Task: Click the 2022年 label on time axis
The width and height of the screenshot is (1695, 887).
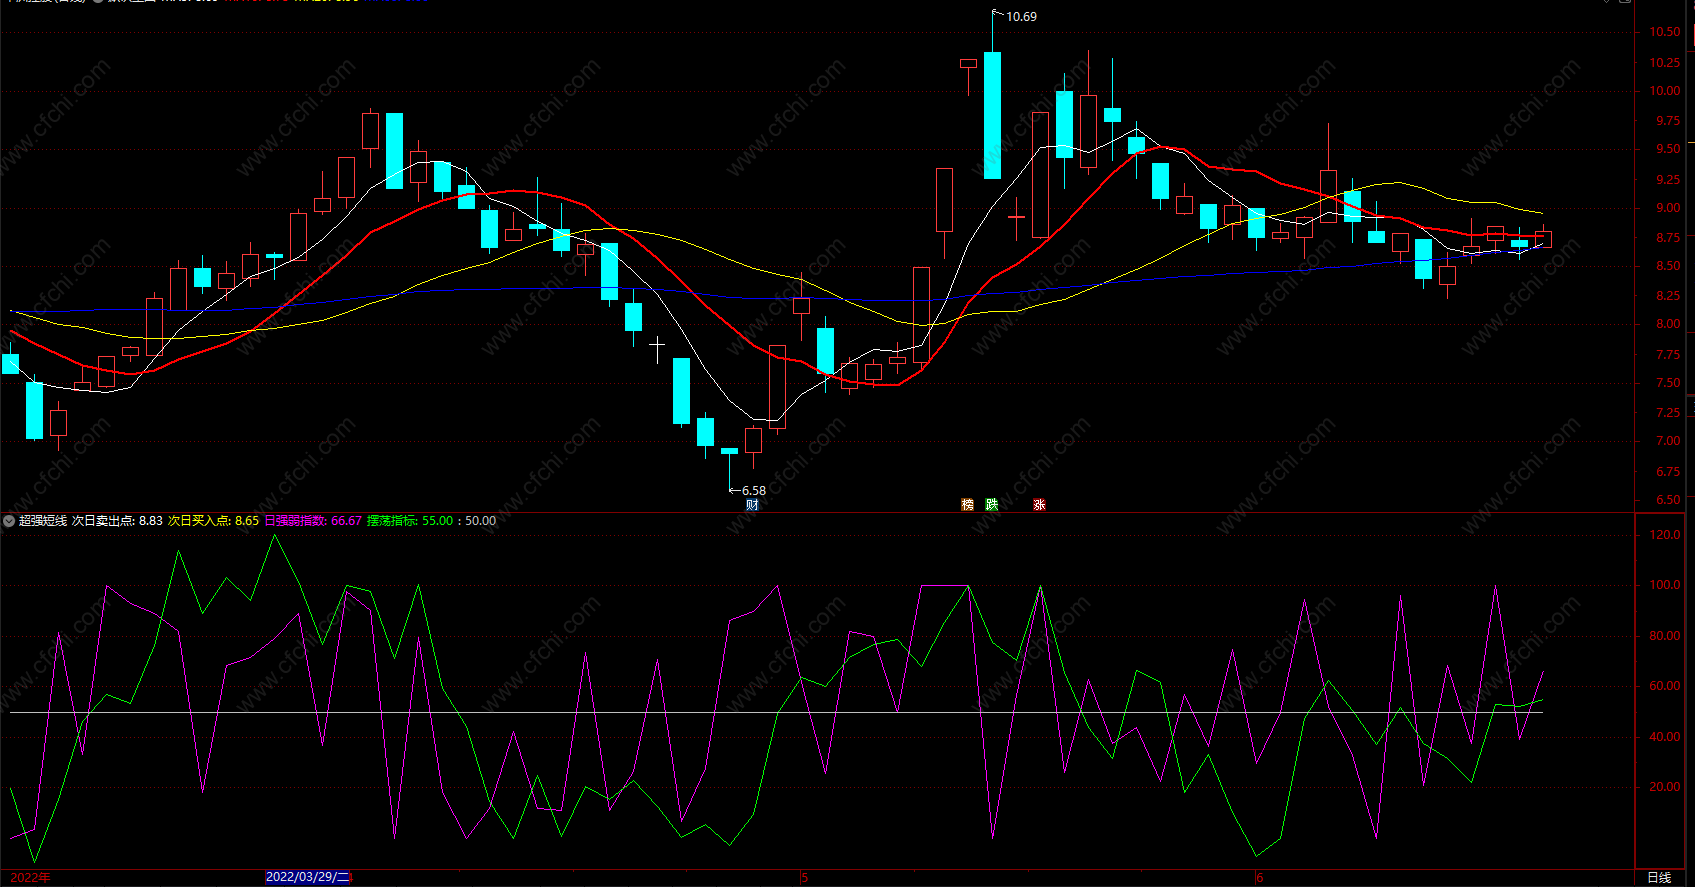Action: click(x=31, y=878)
